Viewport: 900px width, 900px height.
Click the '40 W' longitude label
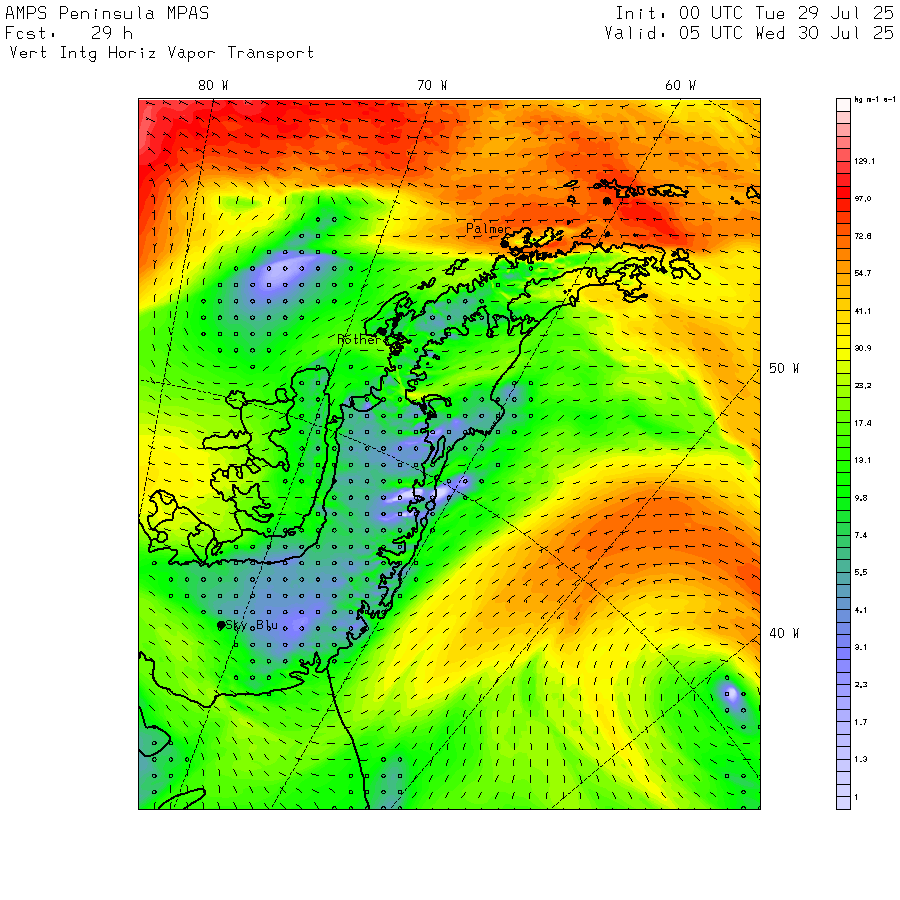(784, 633)
